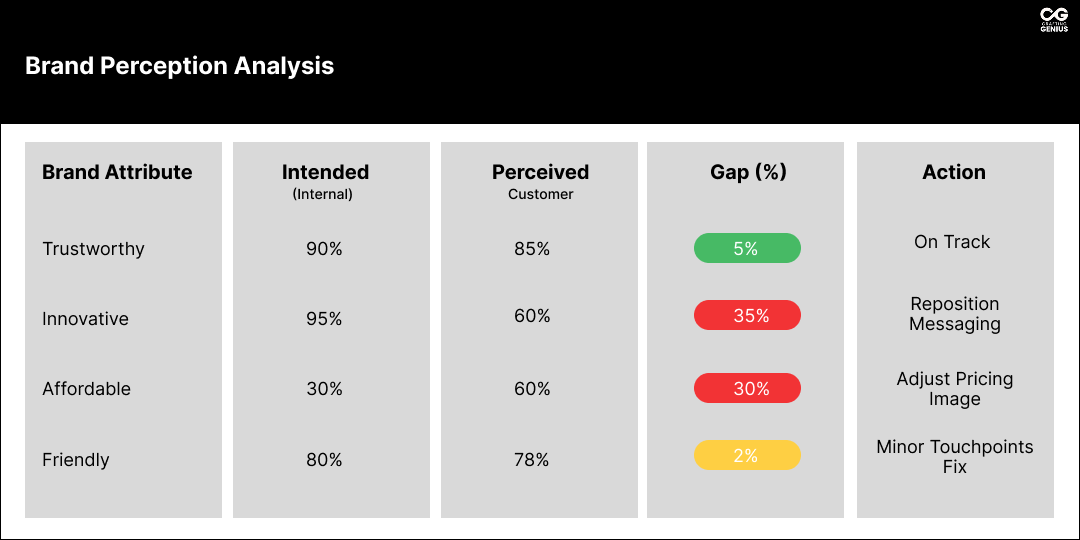
Task: Select the Reposition Messaging action text
Action: (x=955, y=314)
